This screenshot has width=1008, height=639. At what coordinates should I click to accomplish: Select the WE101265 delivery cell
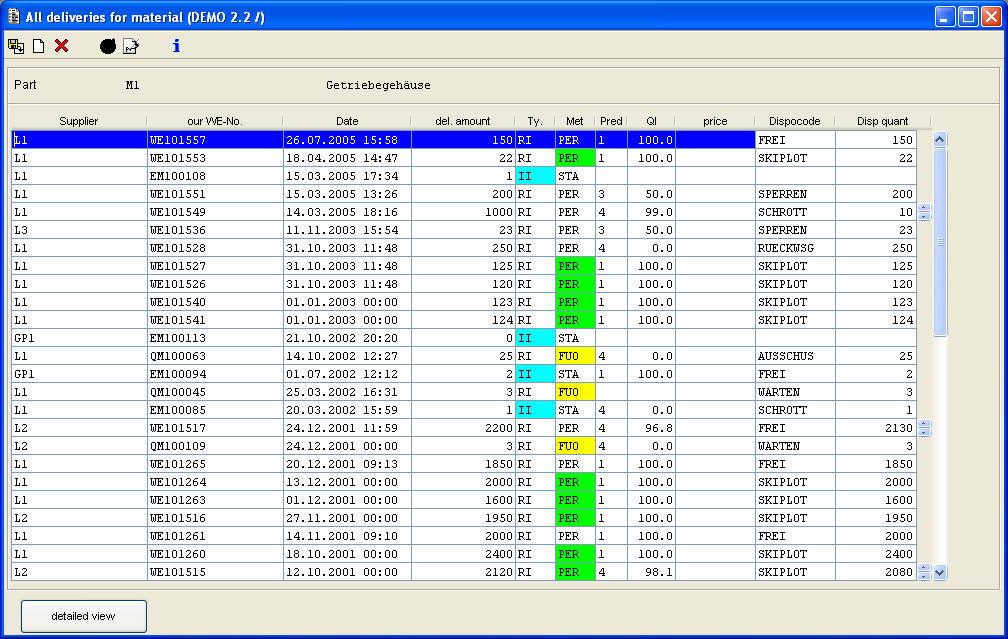coord(215,464)
